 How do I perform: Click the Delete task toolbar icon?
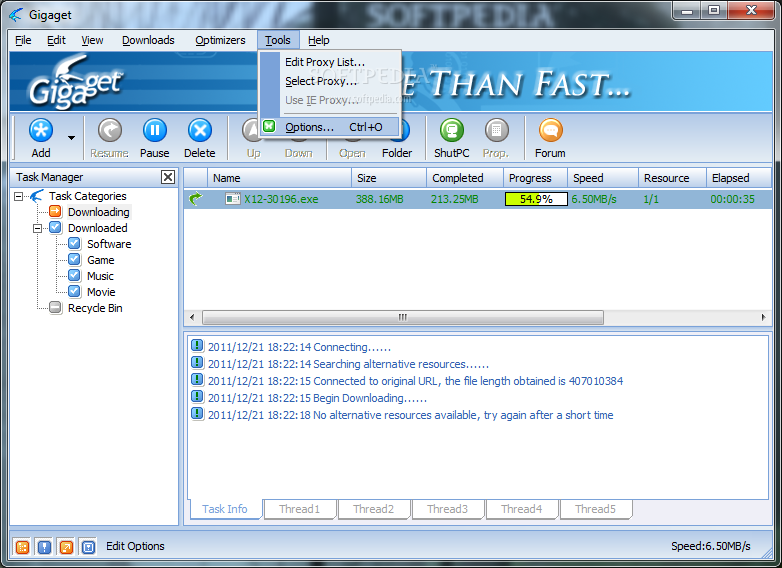(x=200, y=131)
